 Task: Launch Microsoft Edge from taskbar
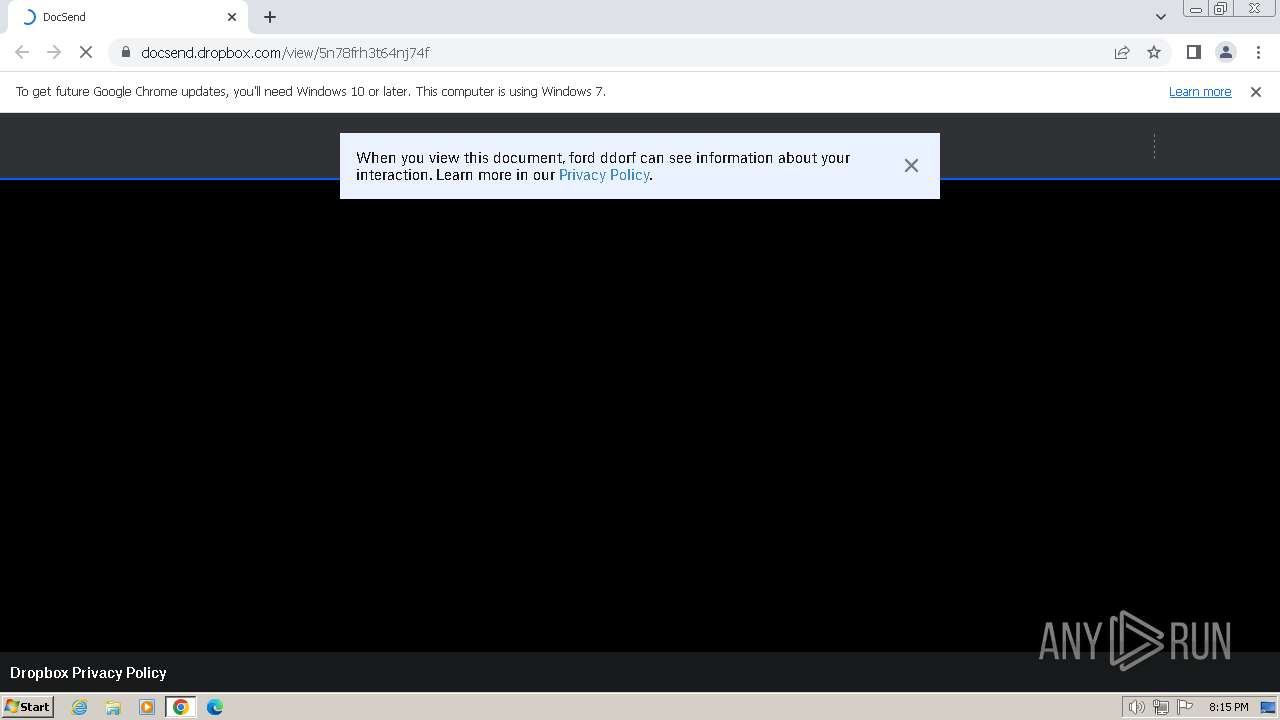pos(215,707)
